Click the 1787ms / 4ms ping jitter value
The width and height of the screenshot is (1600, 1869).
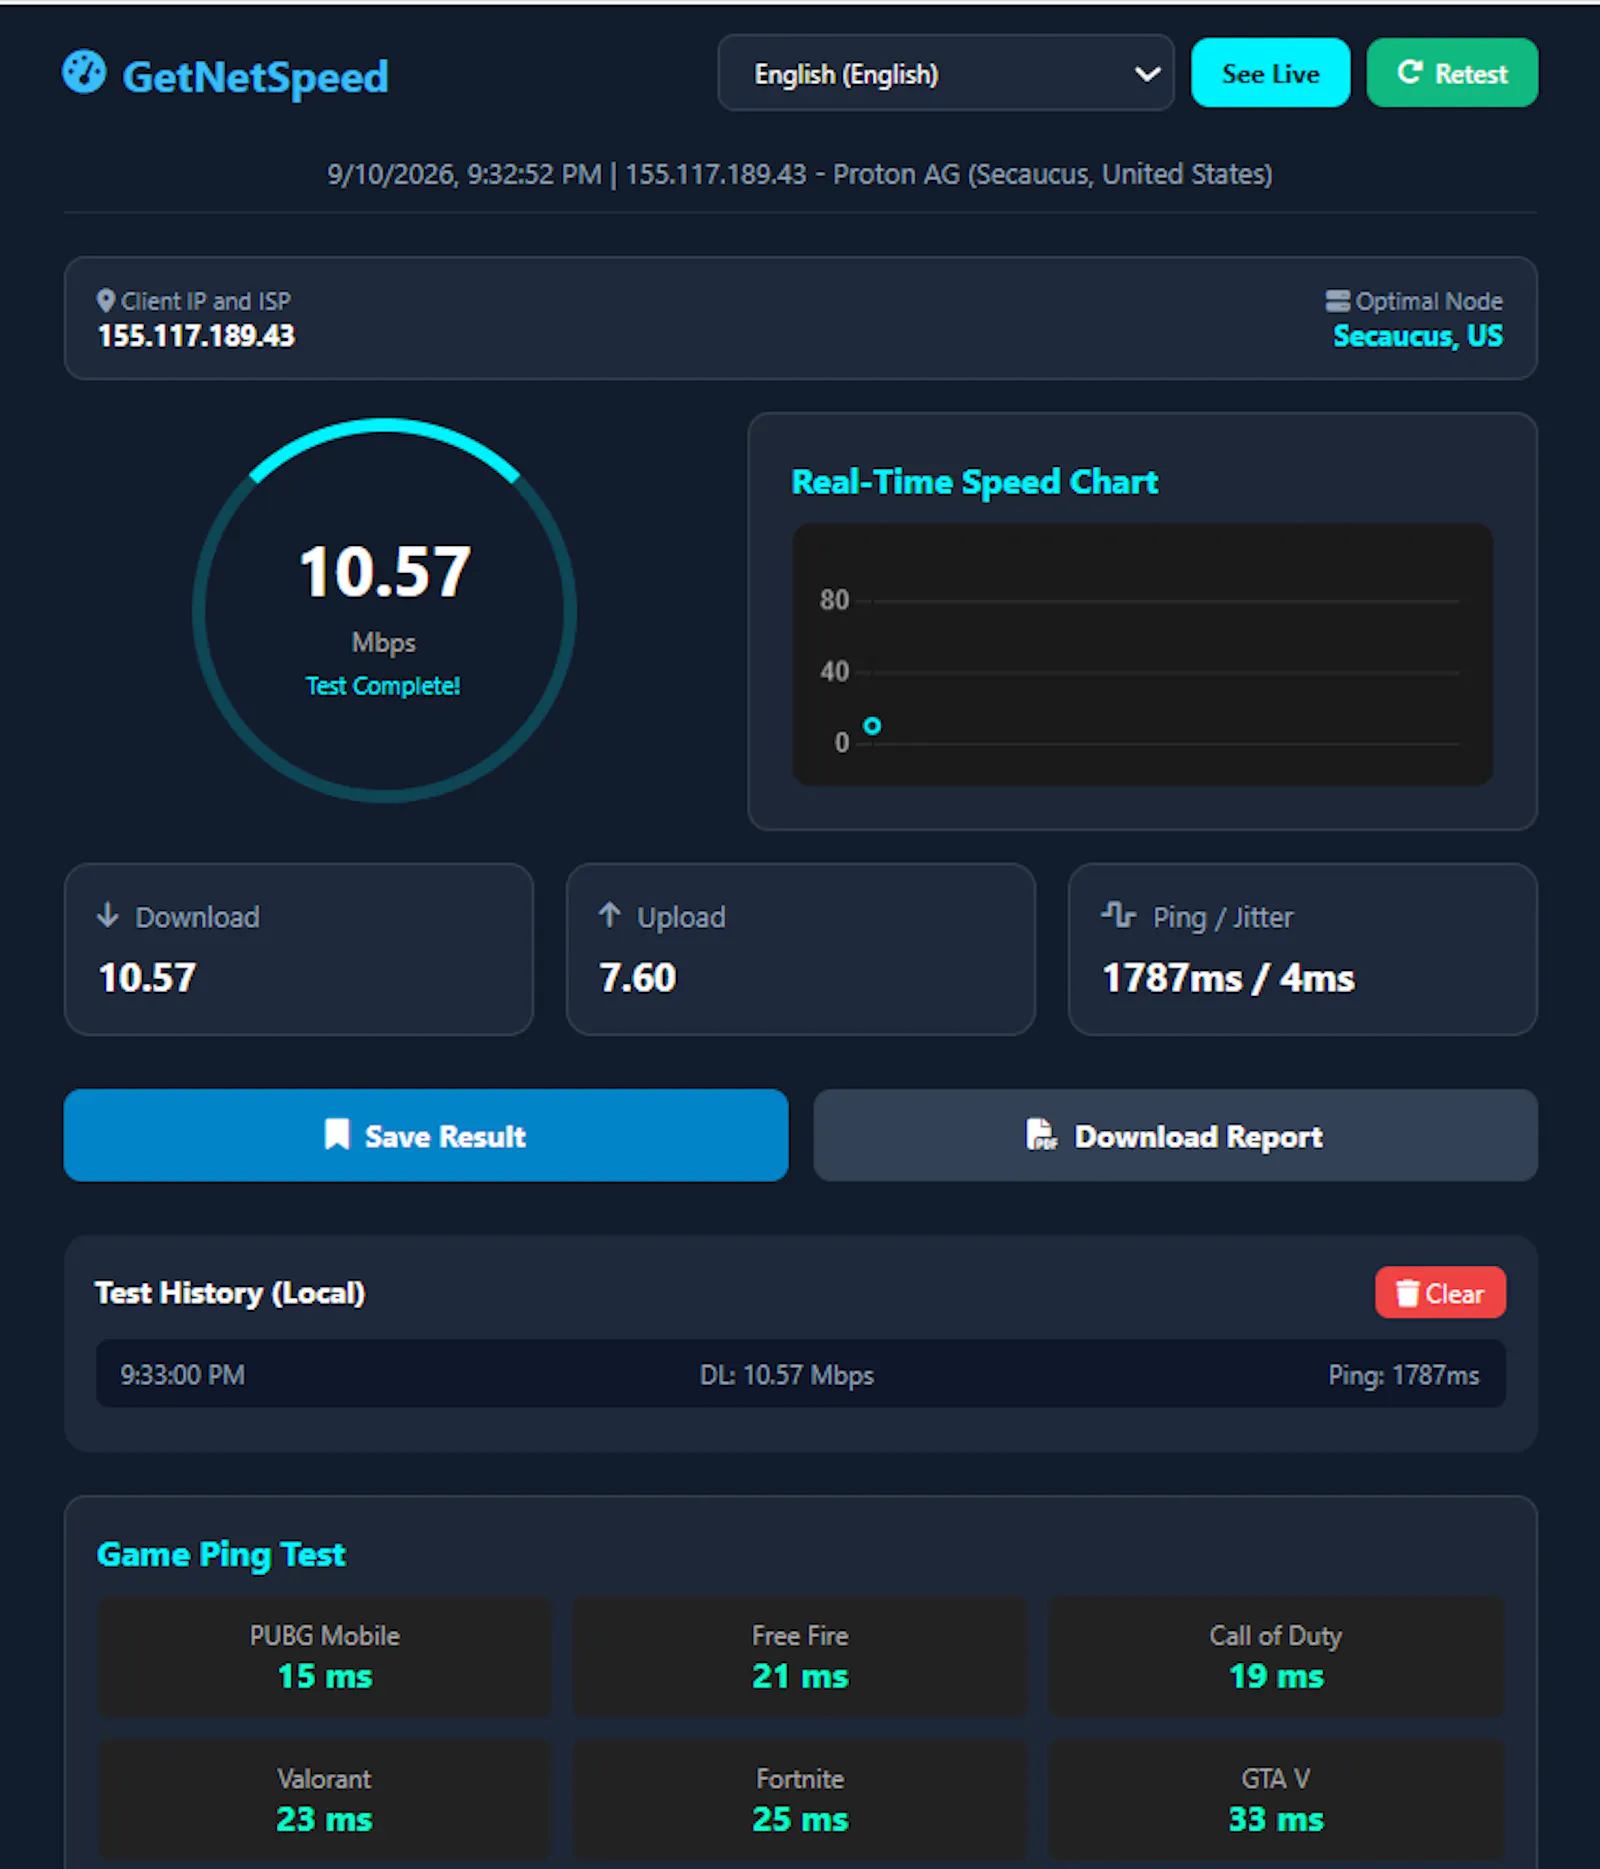pyautogui.click(x=1228, y=978)
